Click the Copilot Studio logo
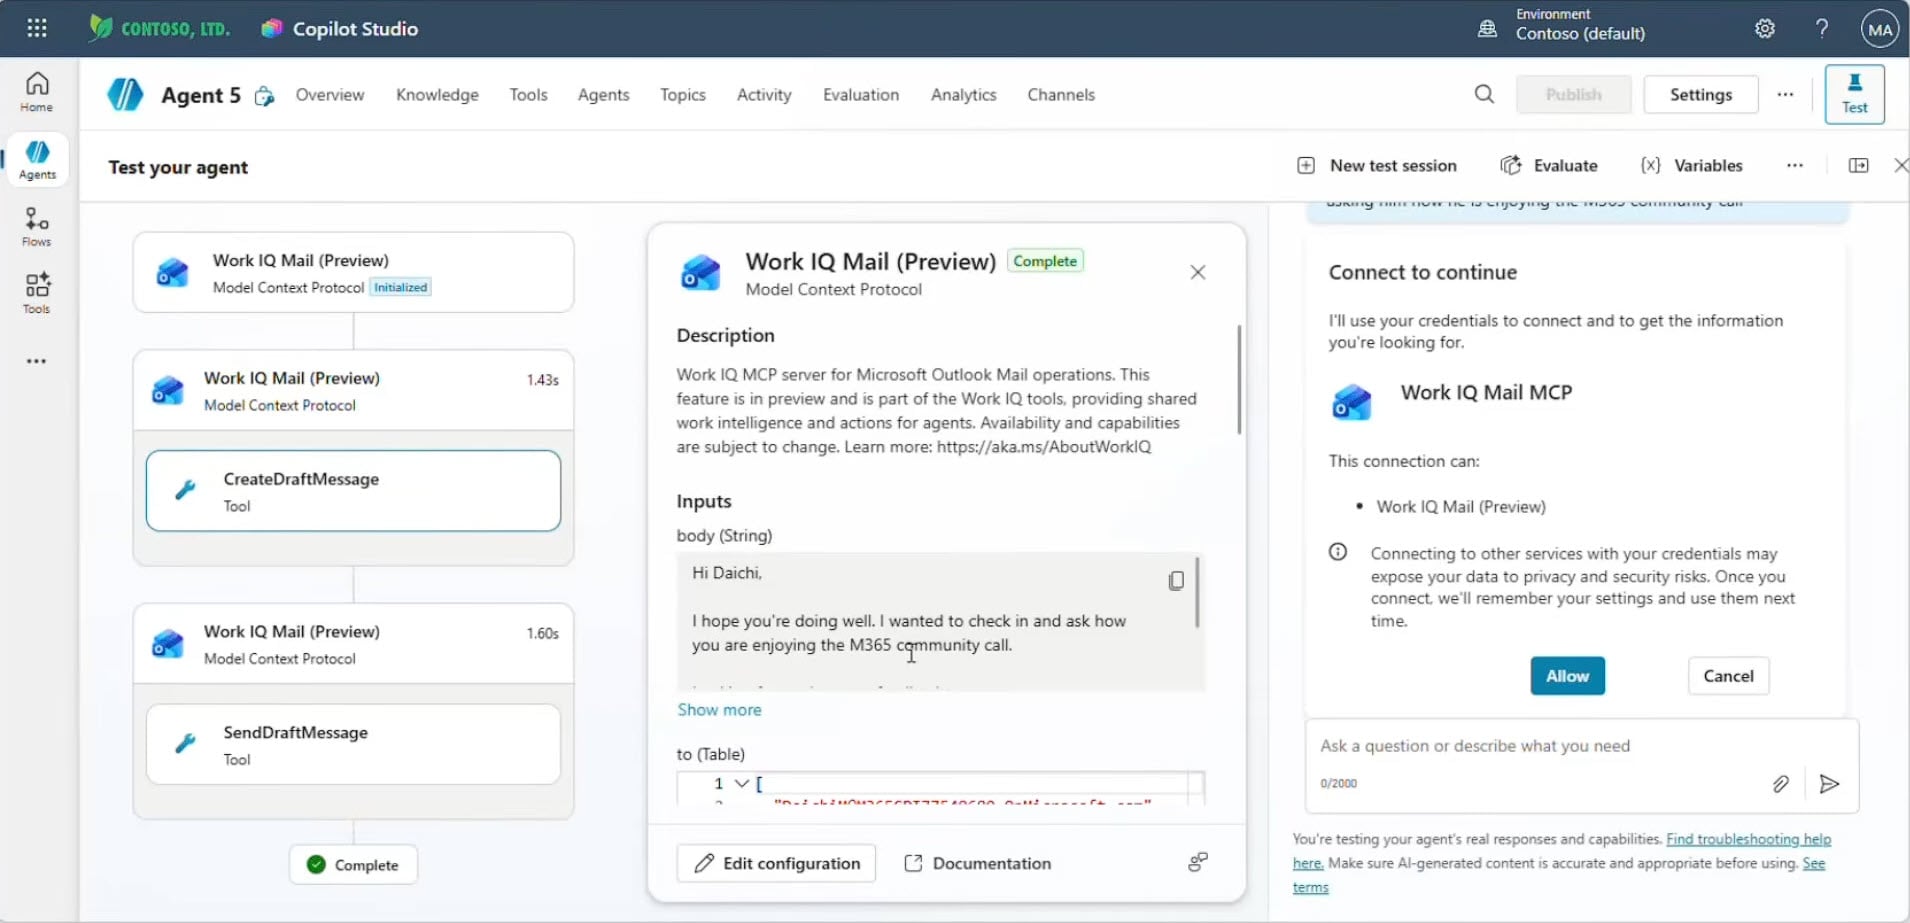Image resolution: width=1910 pixels, height=923 pixels. pos(340,29)
